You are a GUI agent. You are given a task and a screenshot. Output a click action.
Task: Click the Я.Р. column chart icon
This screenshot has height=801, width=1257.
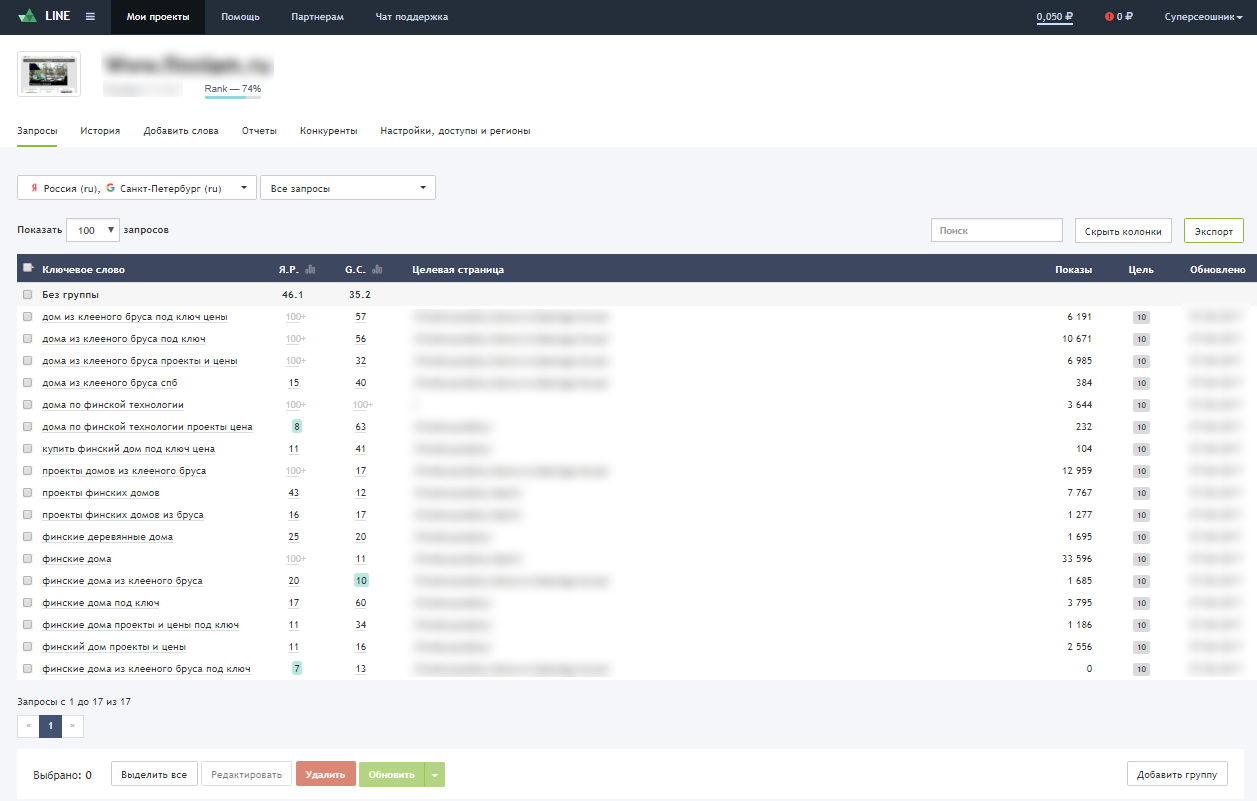[x=310, y=269]
